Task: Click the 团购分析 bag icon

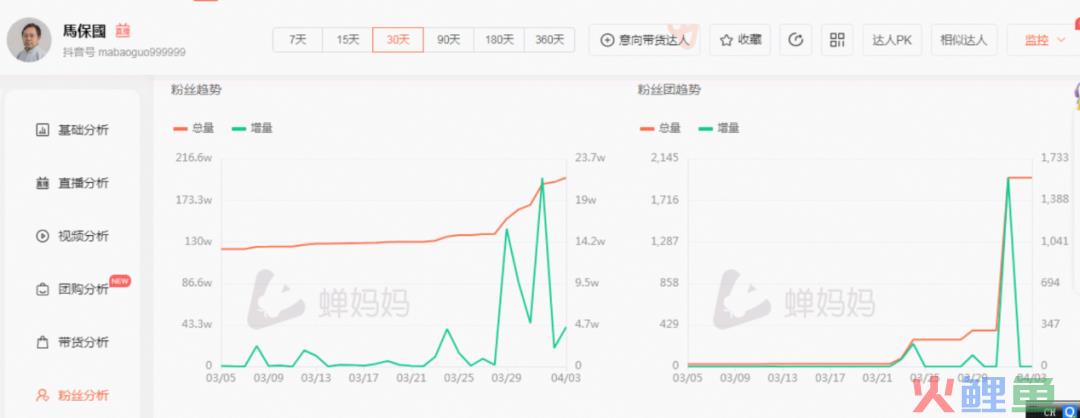Action: tap(43, 289)
